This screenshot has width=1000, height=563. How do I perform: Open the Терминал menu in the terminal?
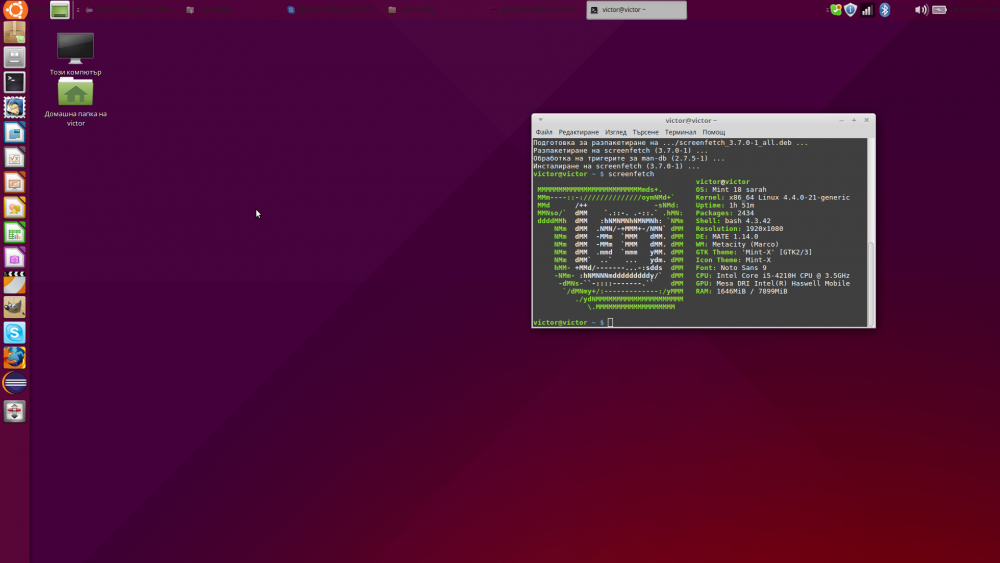tap(680, 132)
